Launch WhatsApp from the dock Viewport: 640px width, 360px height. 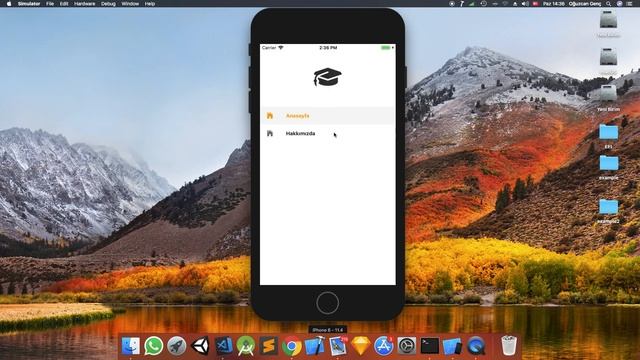click(154, 346)
